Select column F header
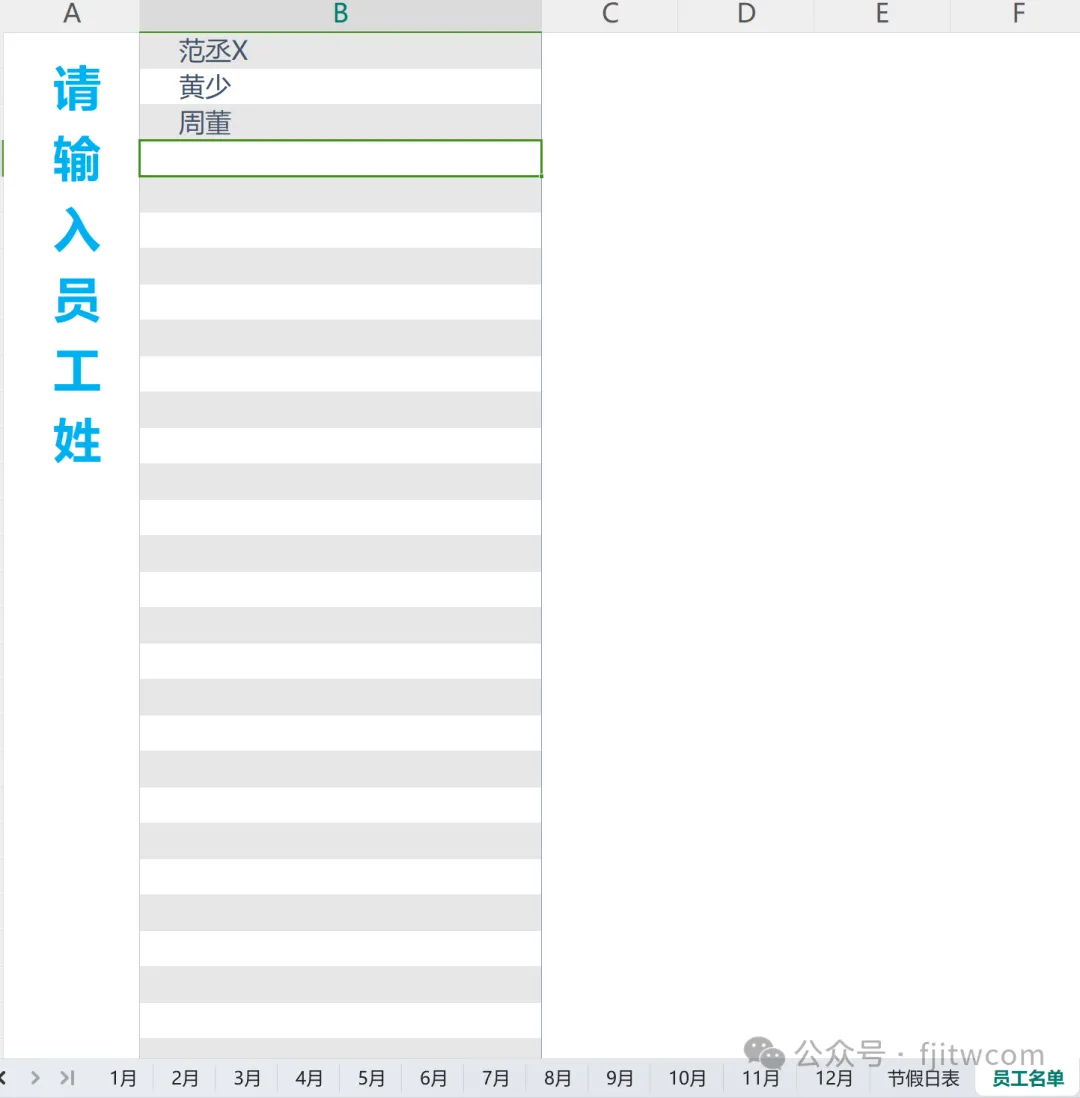Image resolution: width=1080 pixels, height=1098 pixels. 1018,14
